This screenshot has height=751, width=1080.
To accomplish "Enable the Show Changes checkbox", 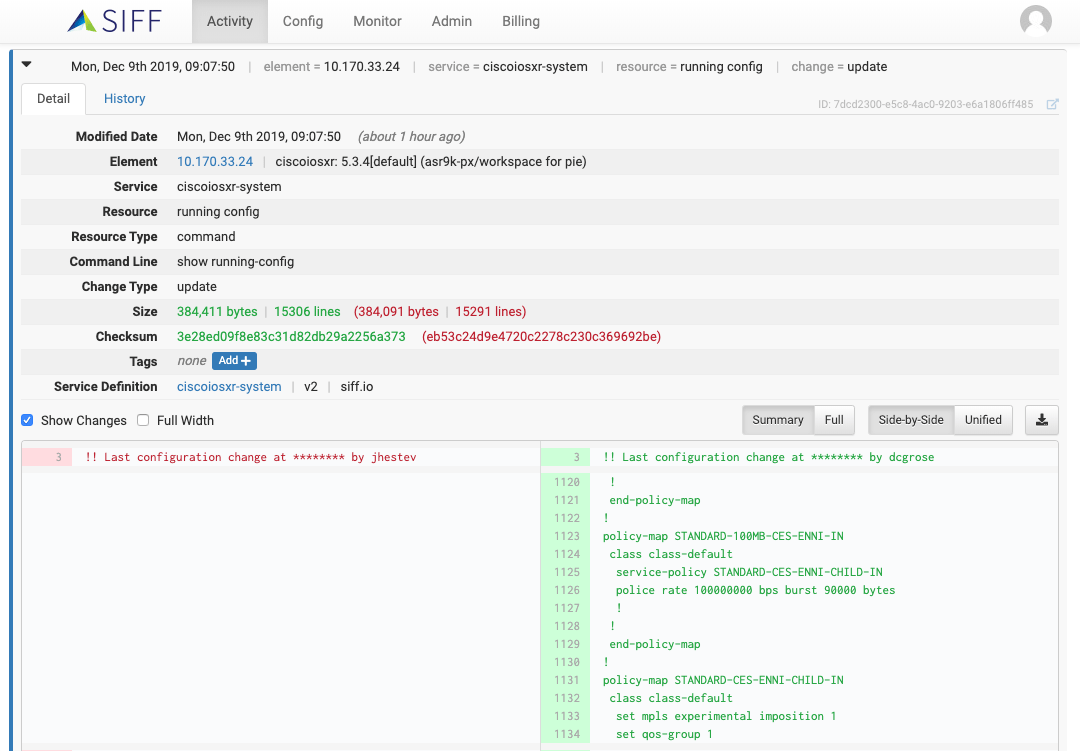I will (x=27, y=420).
